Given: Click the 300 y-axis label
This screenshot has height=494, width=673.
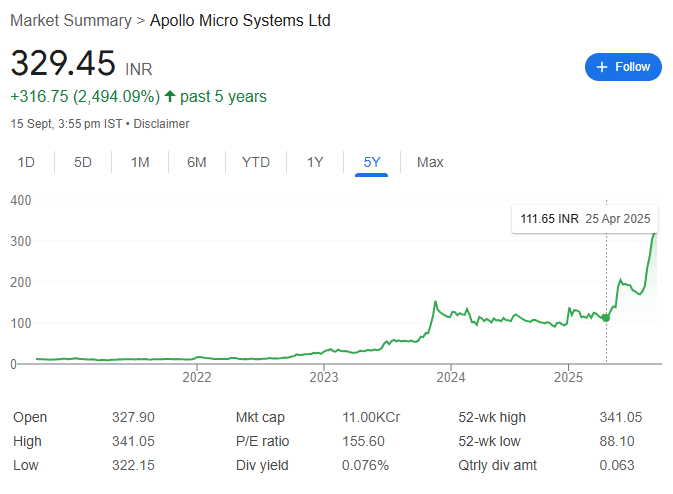Looking at the screenshot, I should [x=21, y=241].
